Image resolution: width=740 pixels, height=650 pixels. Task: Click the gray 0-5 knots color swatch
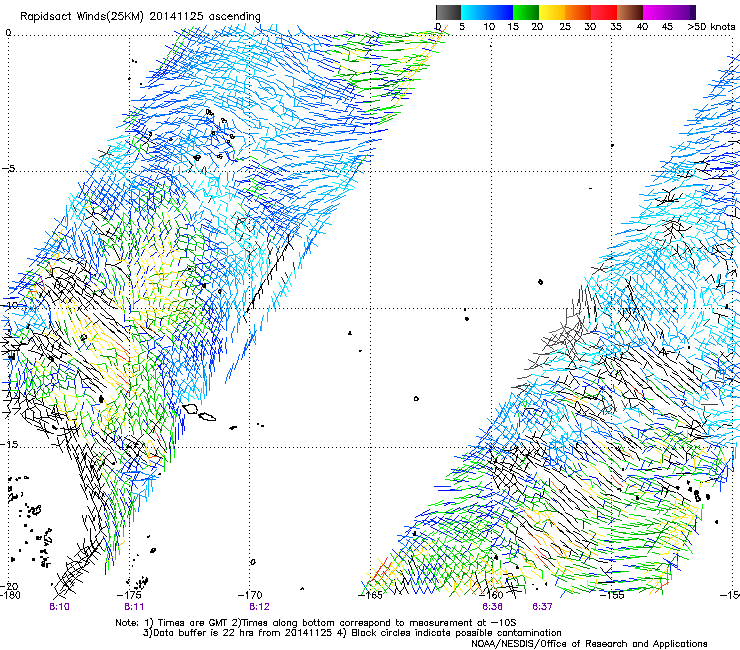point(448,12)
